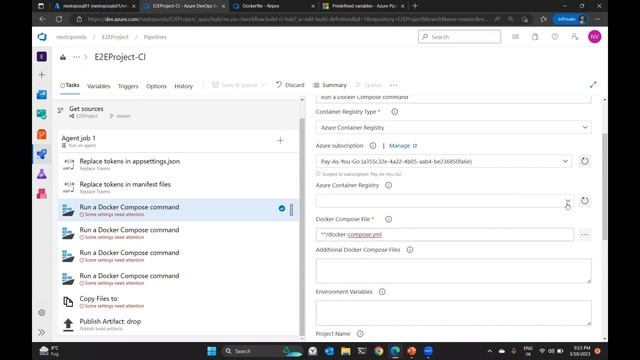Refresh the Azure subscription list
This screenshot has height=360, width=640.
pos(584,161)
